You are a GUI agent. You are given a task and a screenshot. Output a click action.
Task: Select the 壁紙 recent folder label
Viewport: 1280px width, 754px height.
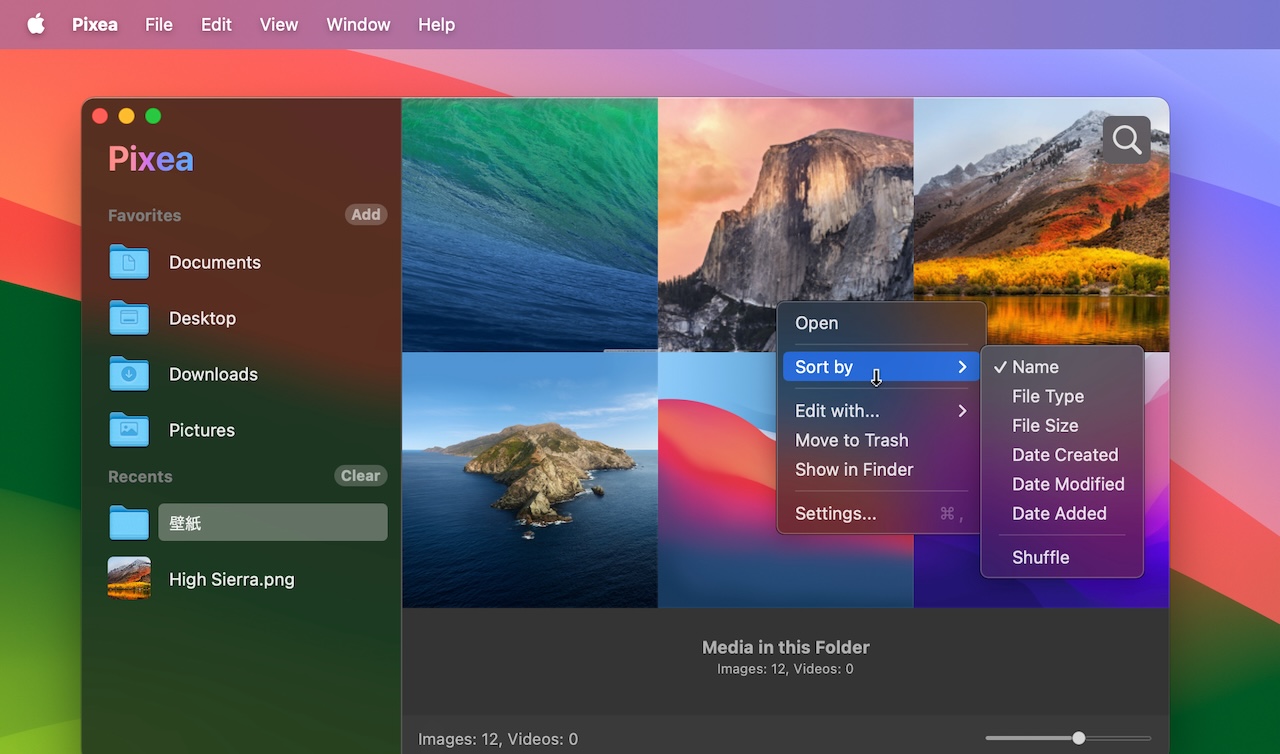pos(273,522)
